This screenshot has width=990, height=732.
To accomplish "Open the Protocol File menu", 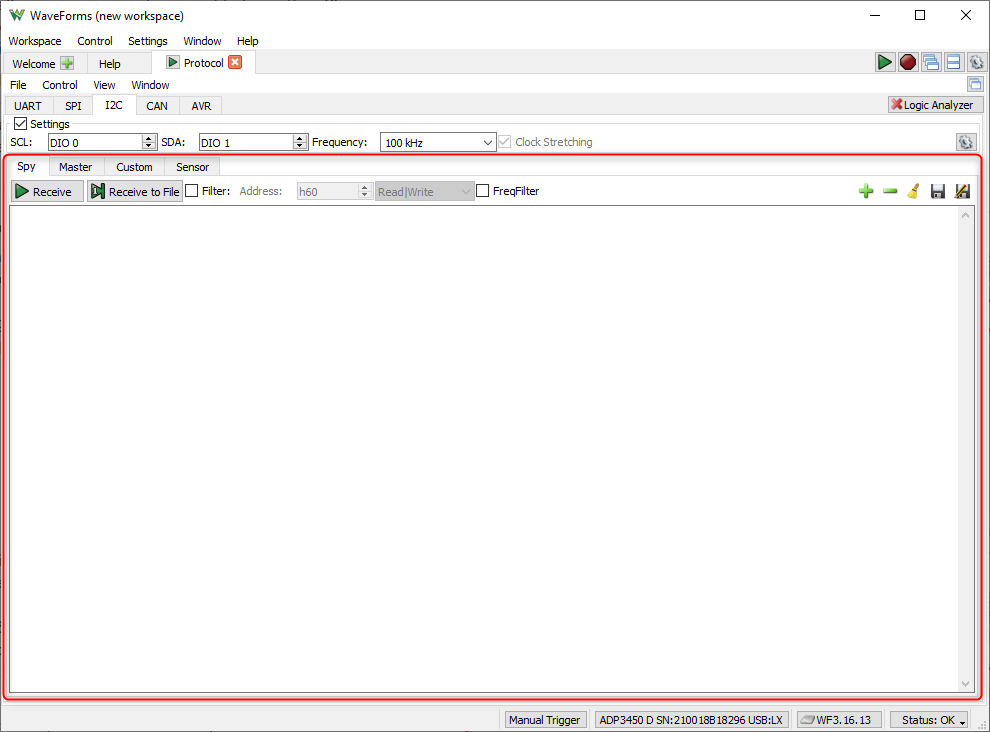I will (x=18, y=85).
